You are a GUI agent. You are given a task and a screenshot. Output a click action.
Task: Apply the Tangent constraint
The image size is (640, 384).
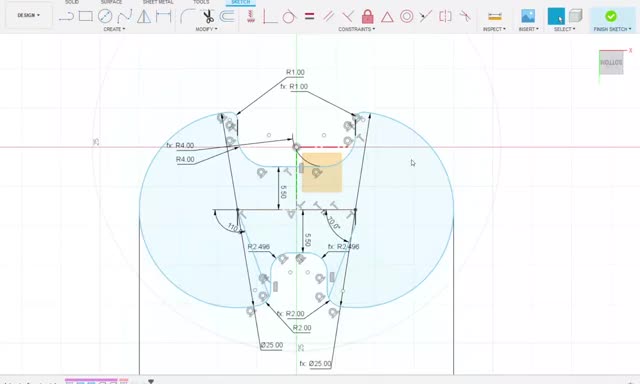coord(289,16)
